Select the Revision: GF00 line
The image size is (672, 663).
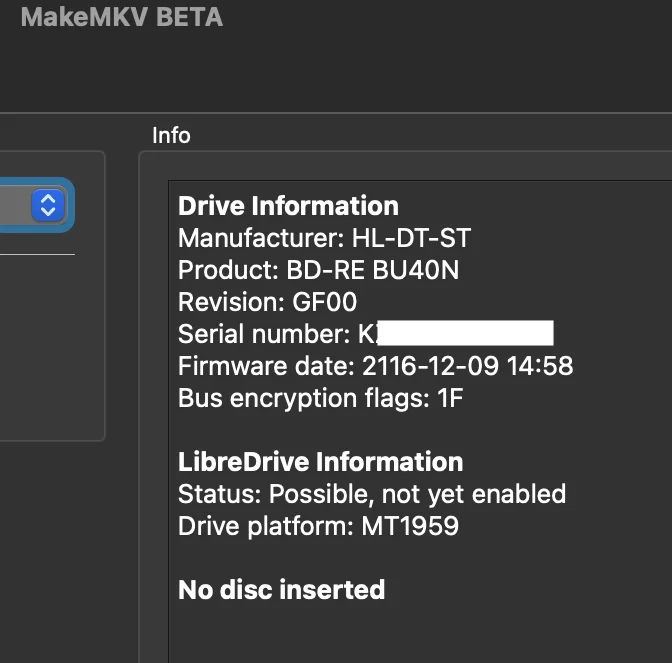tap(267, 302)
